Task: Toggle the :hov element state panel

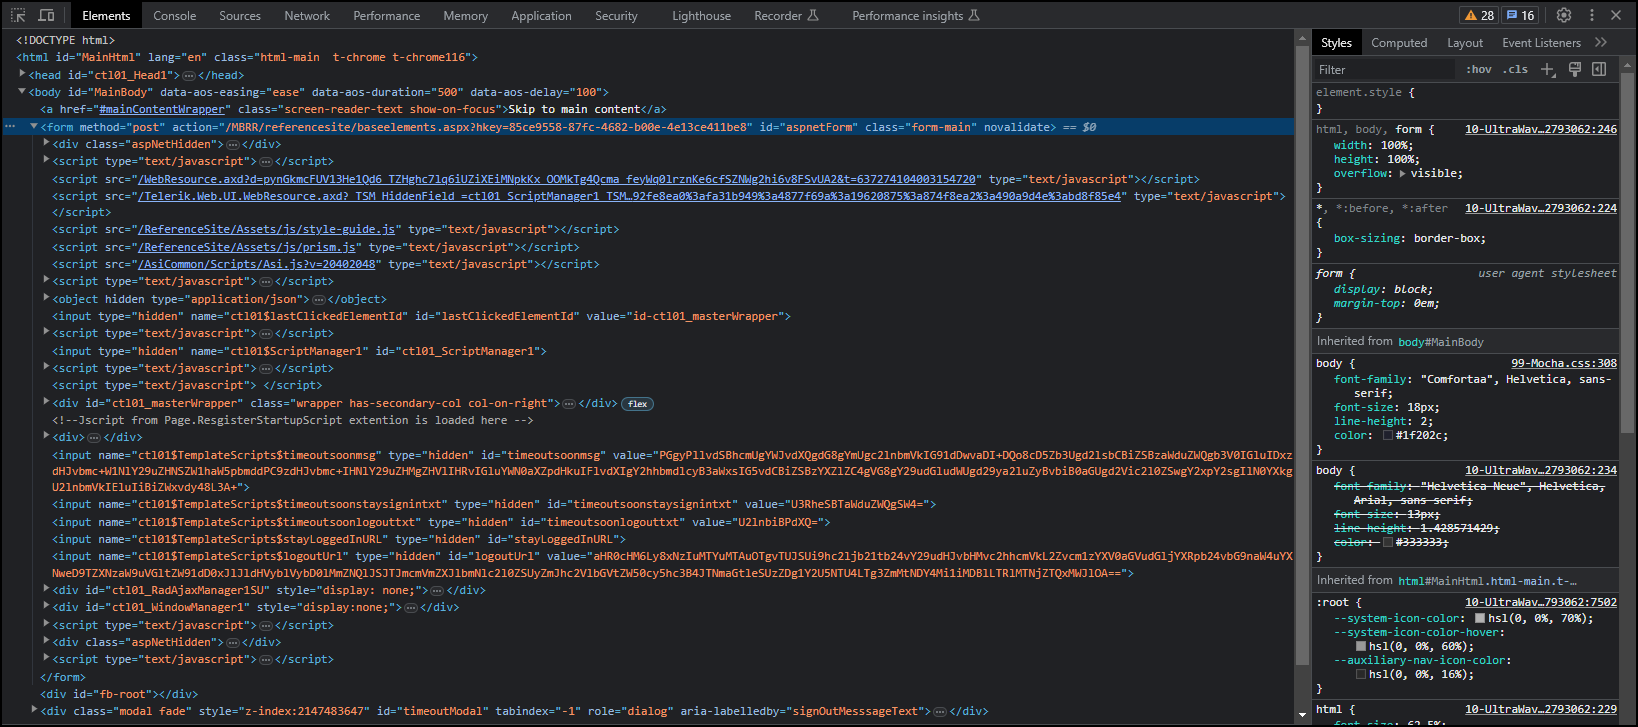Action: point(1479,69)
